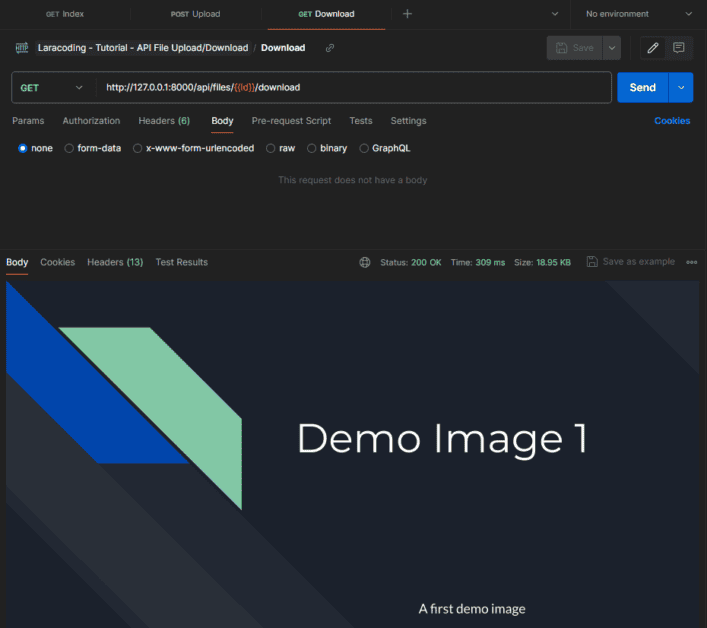
Task: Switch to the GET Index tab
Action: click(x=65, y=14)
